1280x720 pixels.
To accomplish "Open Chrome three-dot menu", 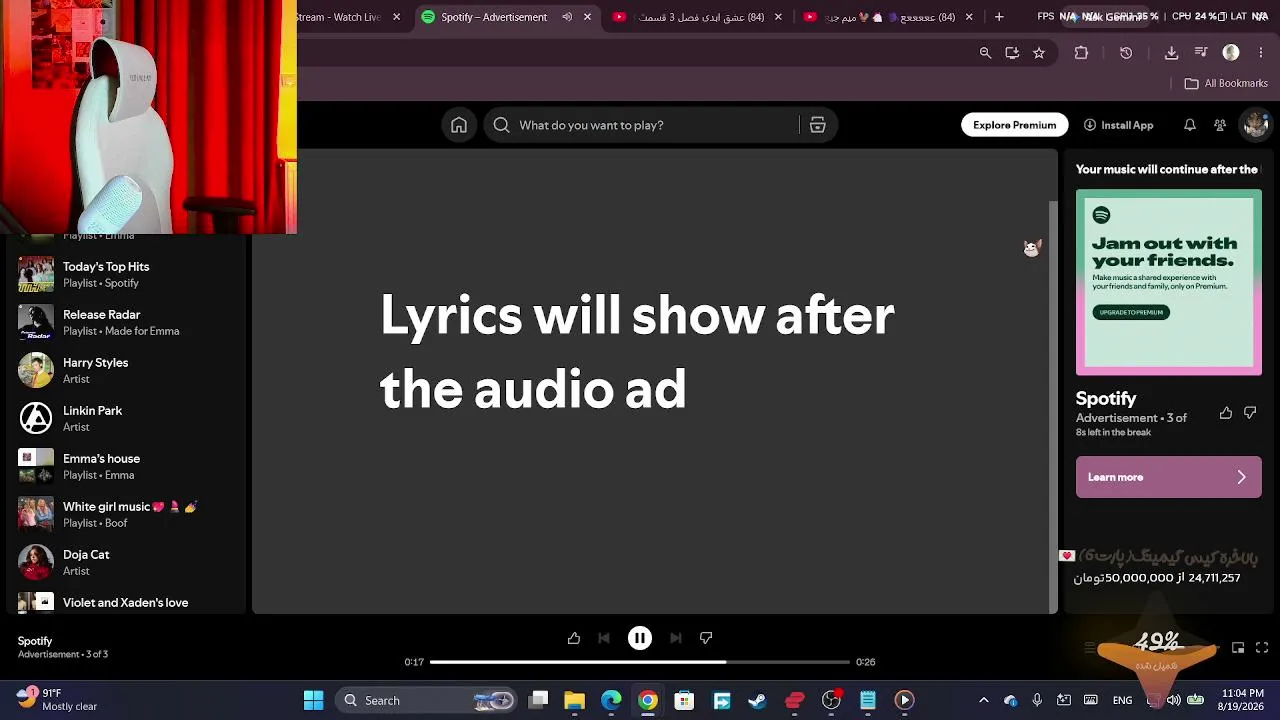I will click(x=1261, y=53).
